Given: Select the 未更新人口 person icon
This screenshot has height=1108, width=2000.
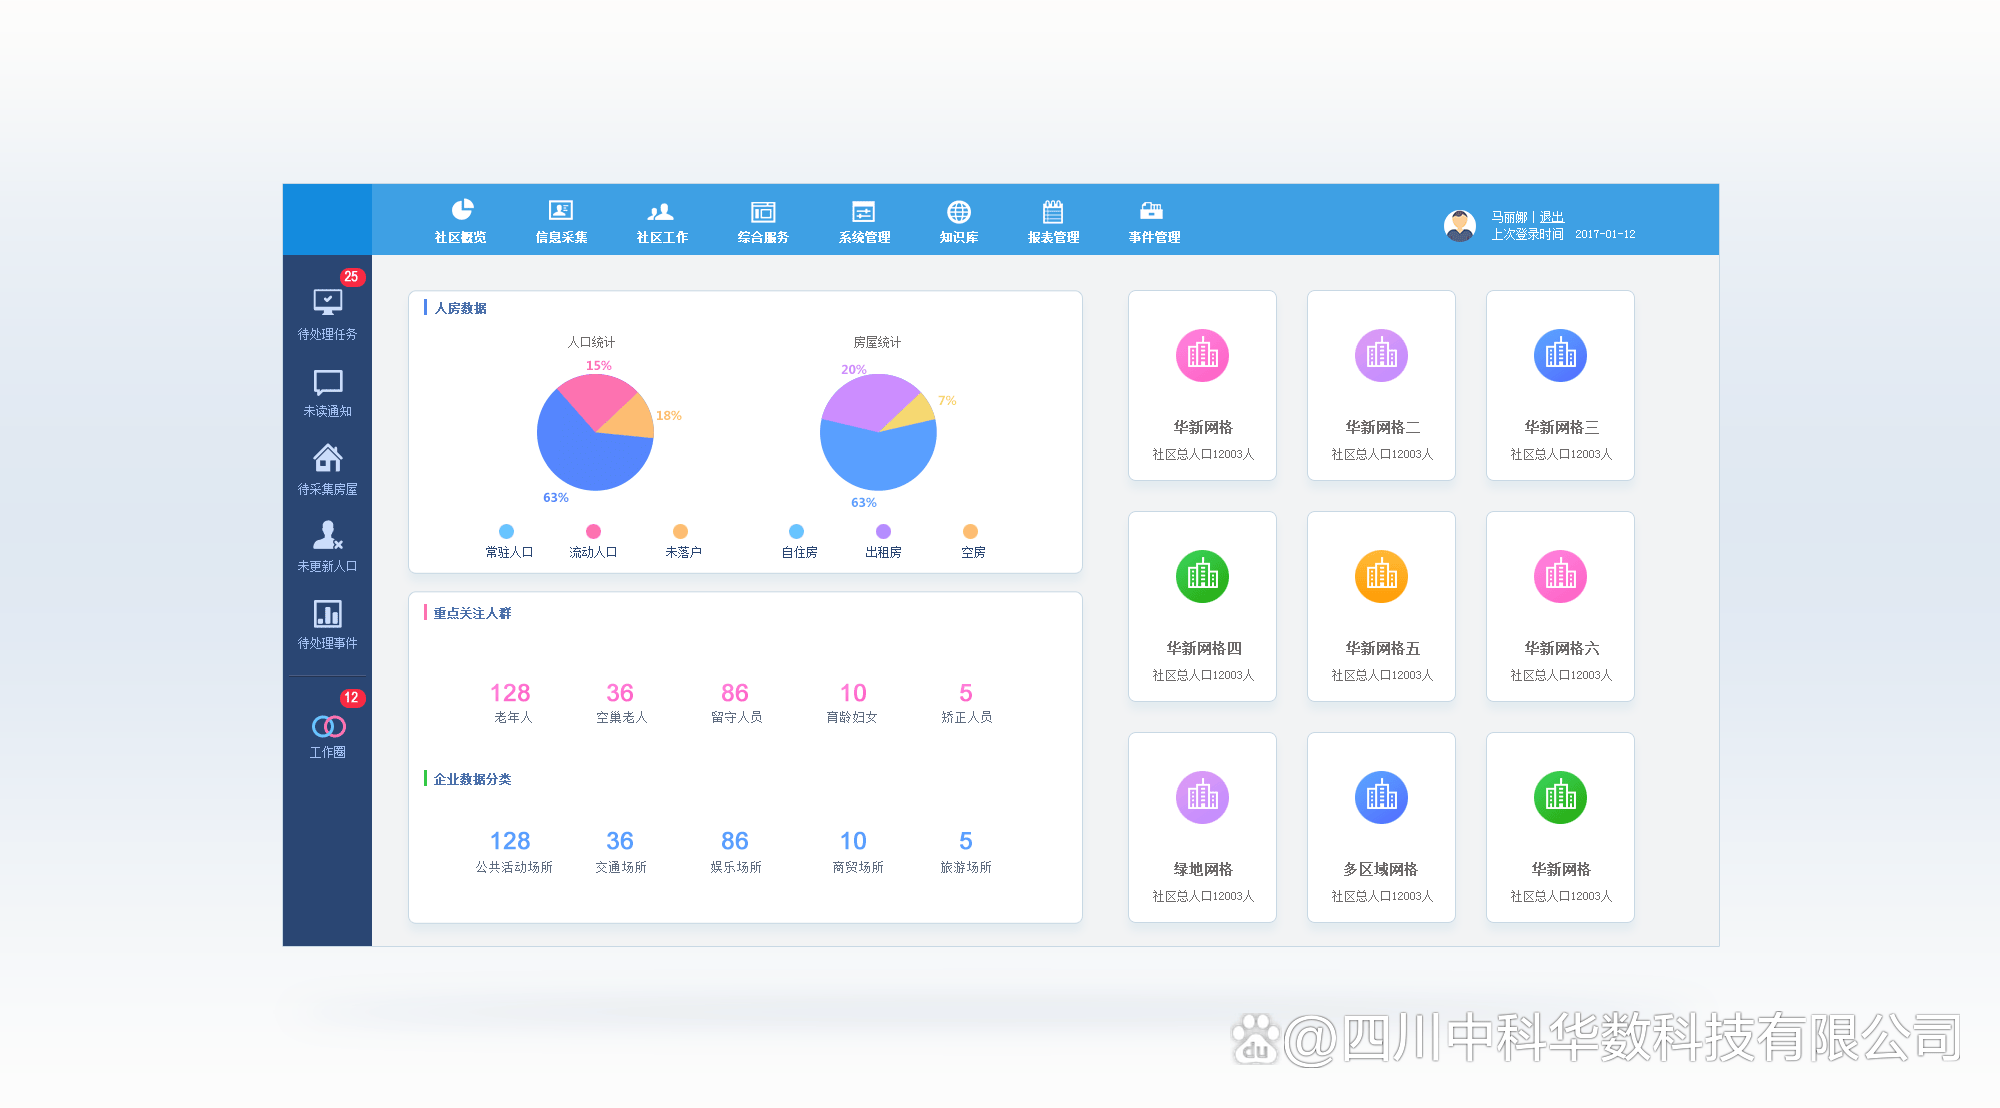Looking at the screenshot, I should (x=328, y=535).
